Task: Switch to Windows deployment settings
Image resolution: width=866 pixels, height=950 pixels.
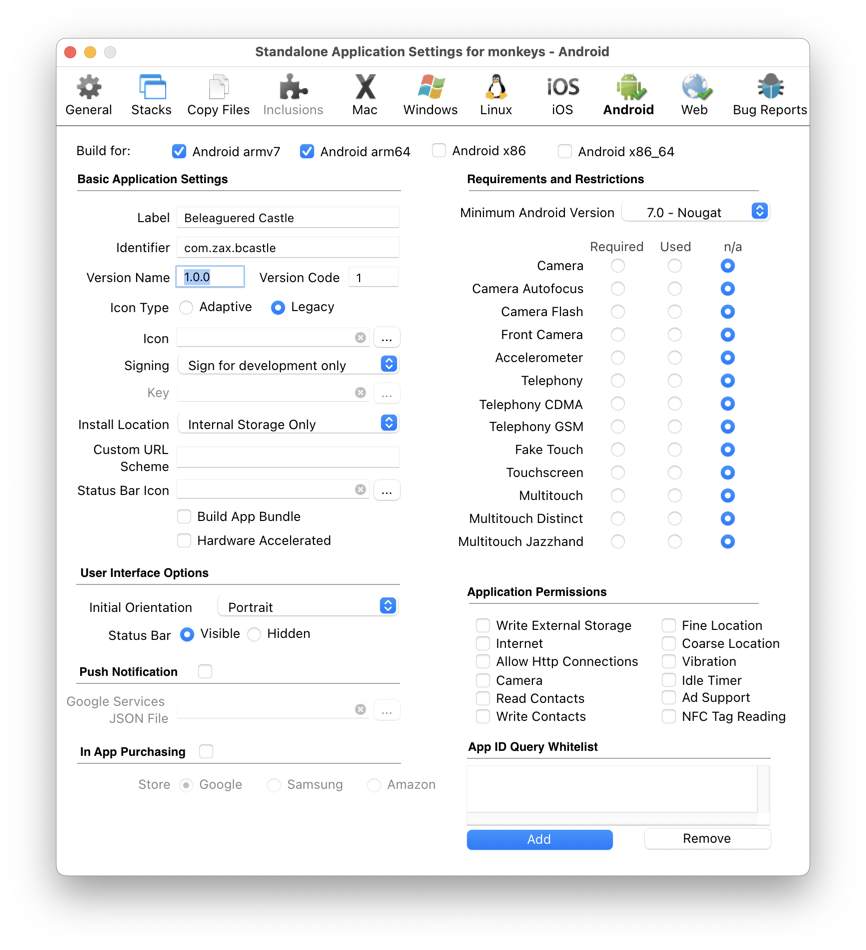Action: coord(430,95)
